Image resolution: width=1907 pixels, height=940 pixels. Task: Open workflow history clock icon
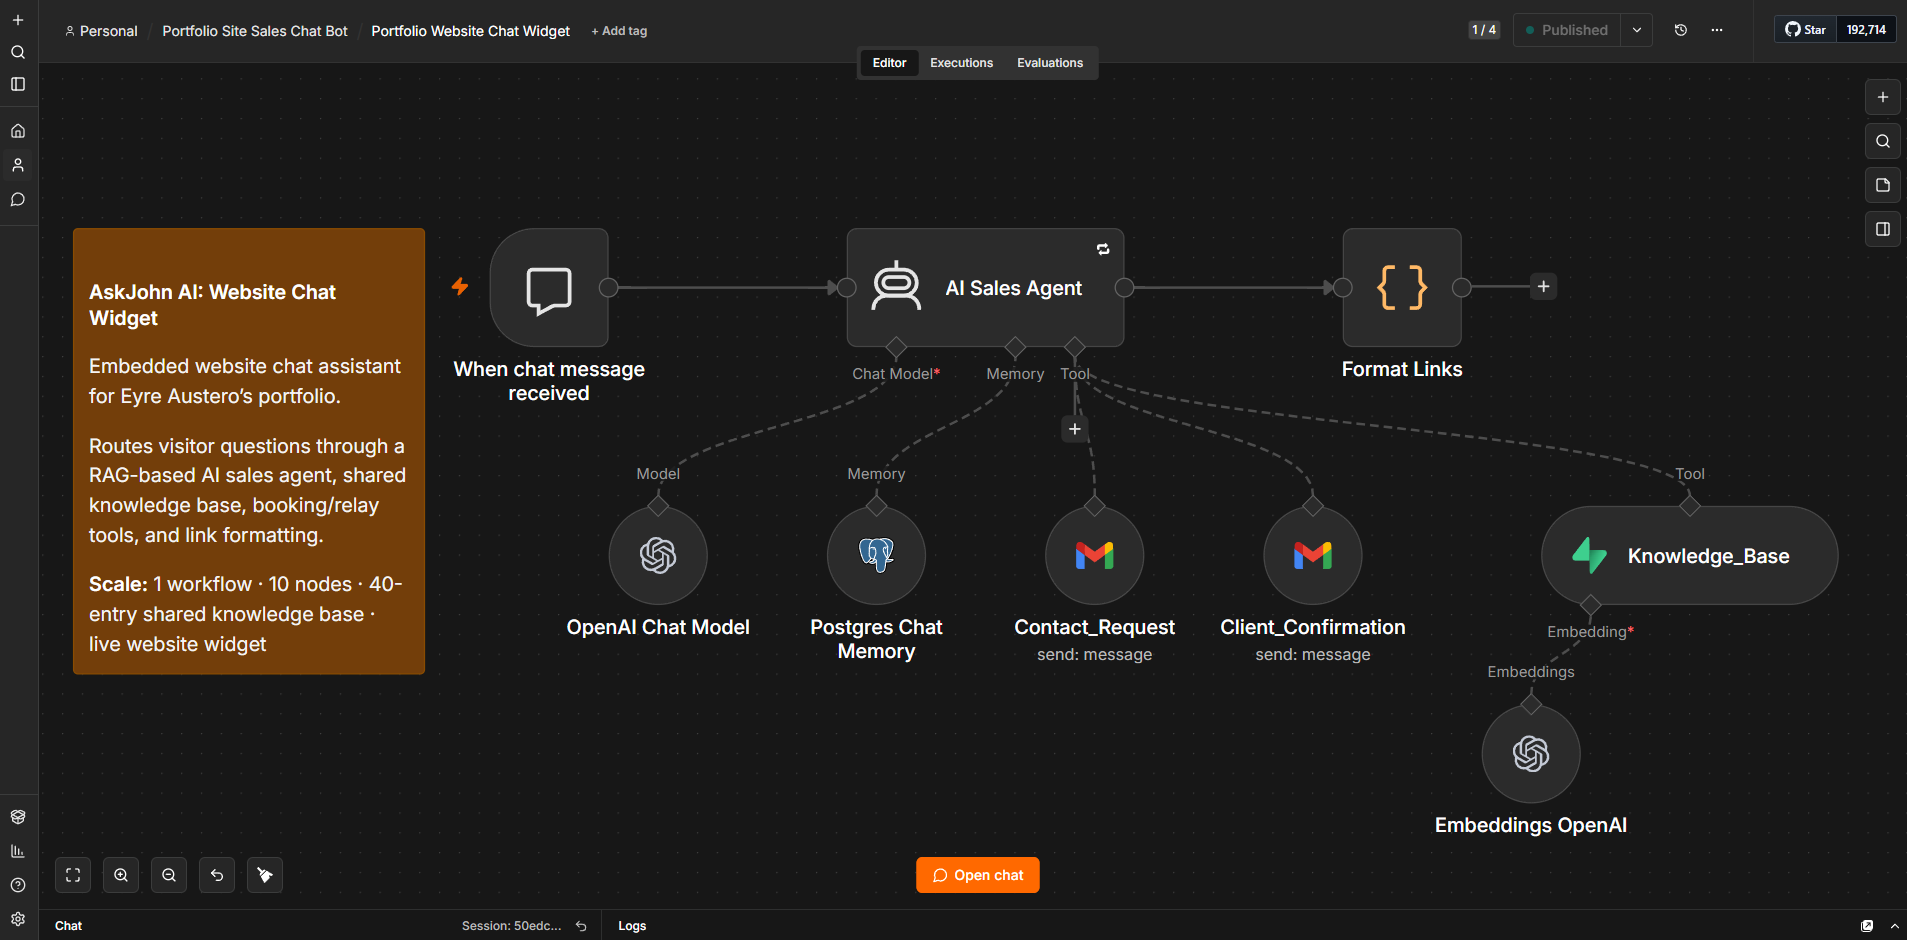1681,30
